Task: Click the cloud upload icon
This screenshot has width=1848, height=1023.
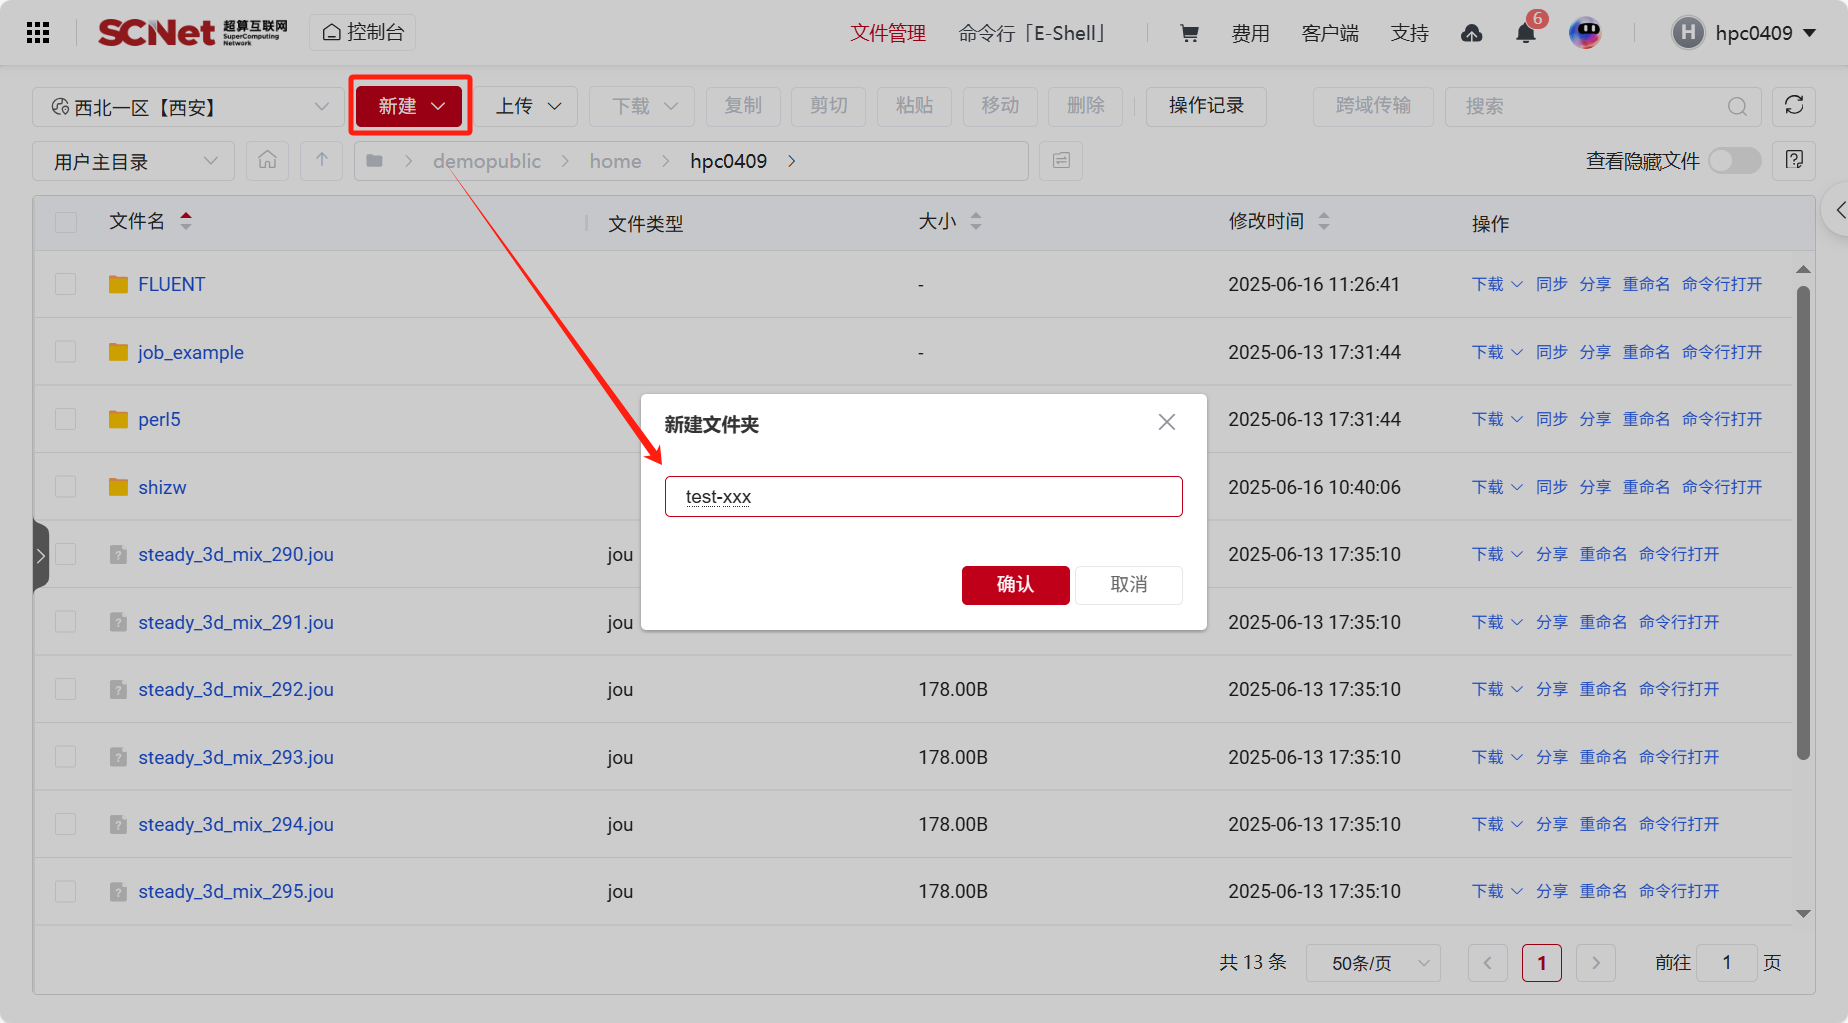Action: [1471, 33]
